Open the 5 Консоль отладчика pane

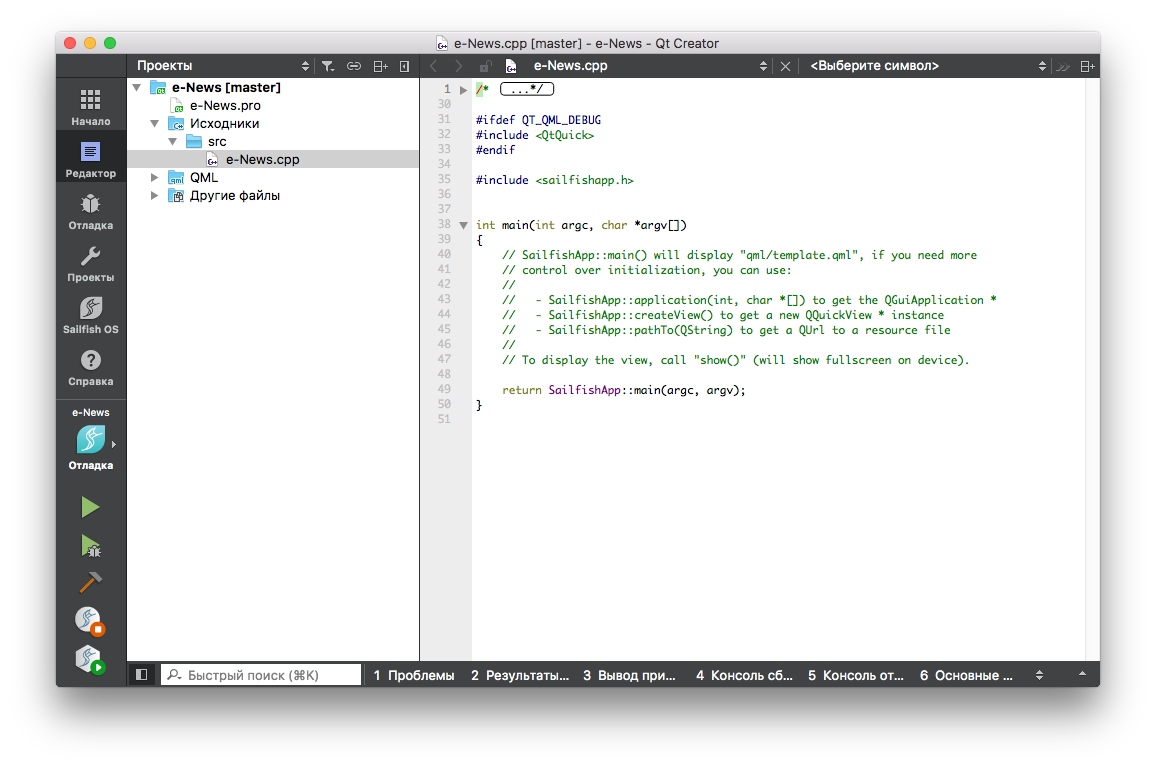(855, 675)
